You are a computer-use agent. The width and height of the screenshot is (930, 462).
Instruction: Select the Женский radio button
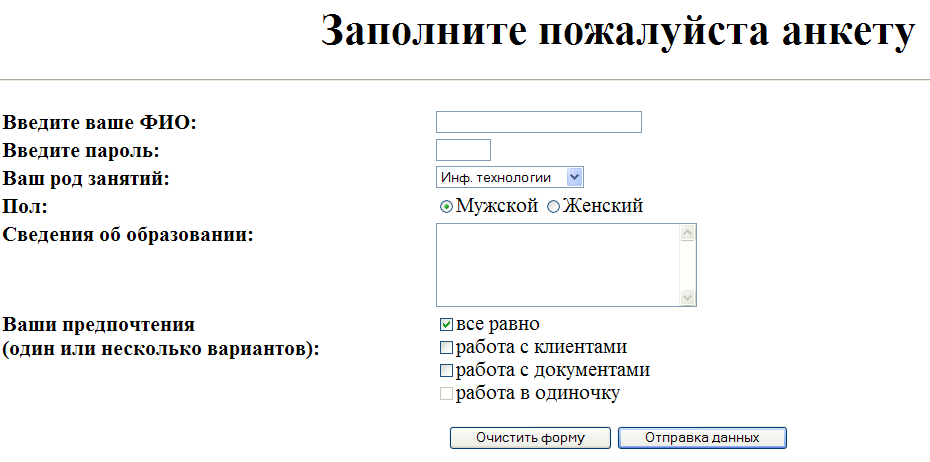click(553, 207)
